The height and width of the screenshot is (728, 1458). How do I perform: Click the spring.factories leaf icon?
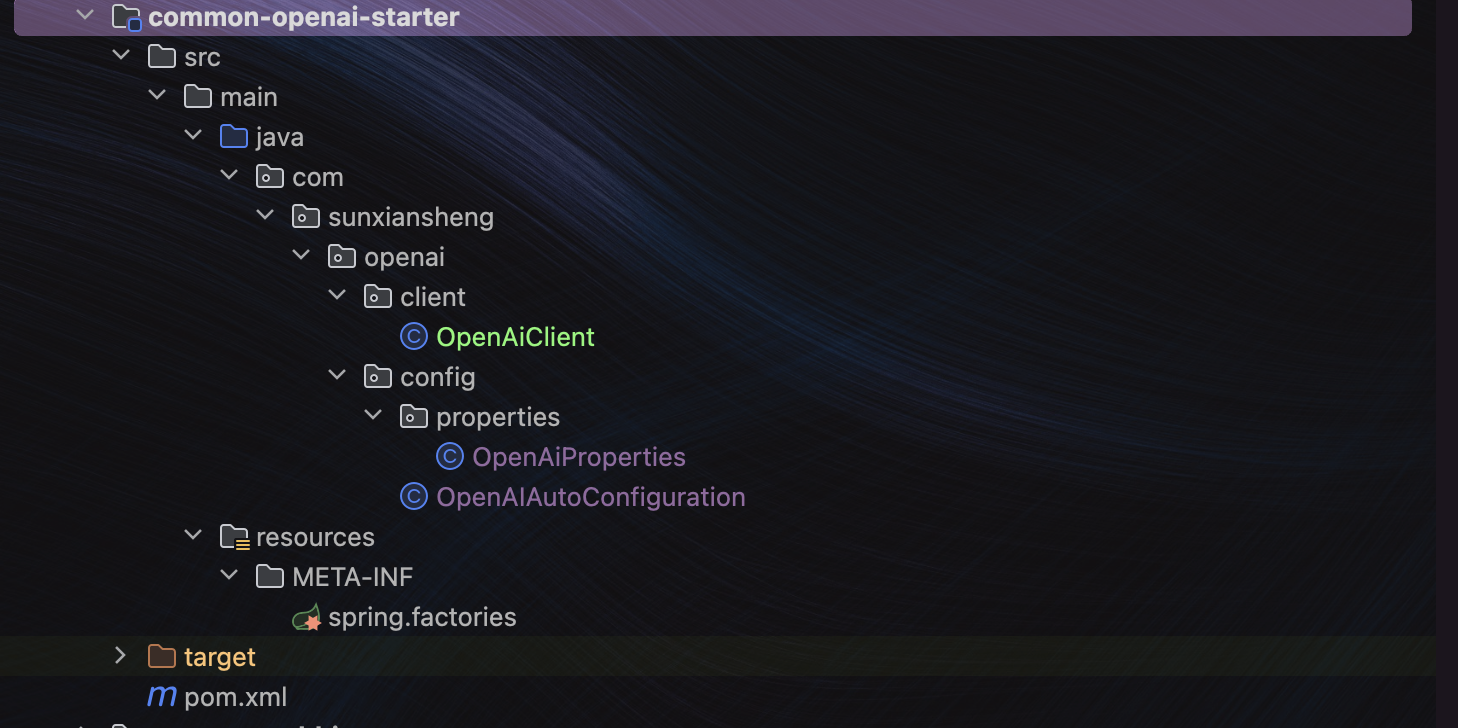coord(306,617)
